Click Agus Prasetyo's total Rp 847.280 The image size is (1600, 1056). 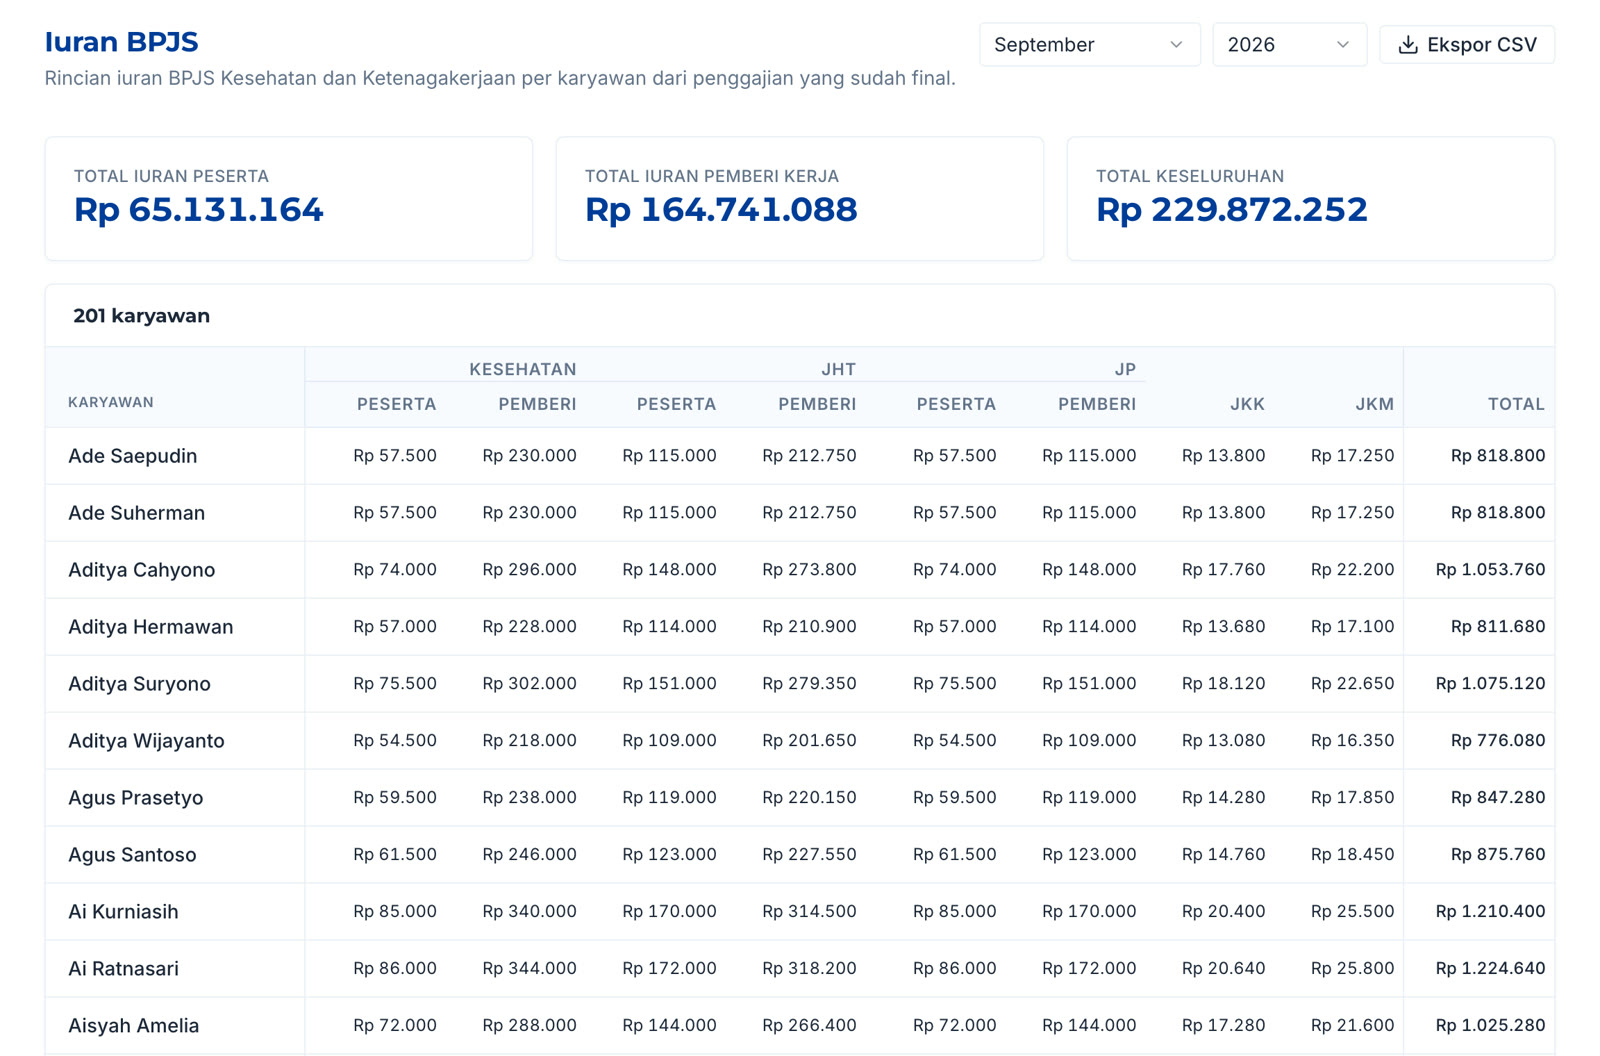(1498, 798)
